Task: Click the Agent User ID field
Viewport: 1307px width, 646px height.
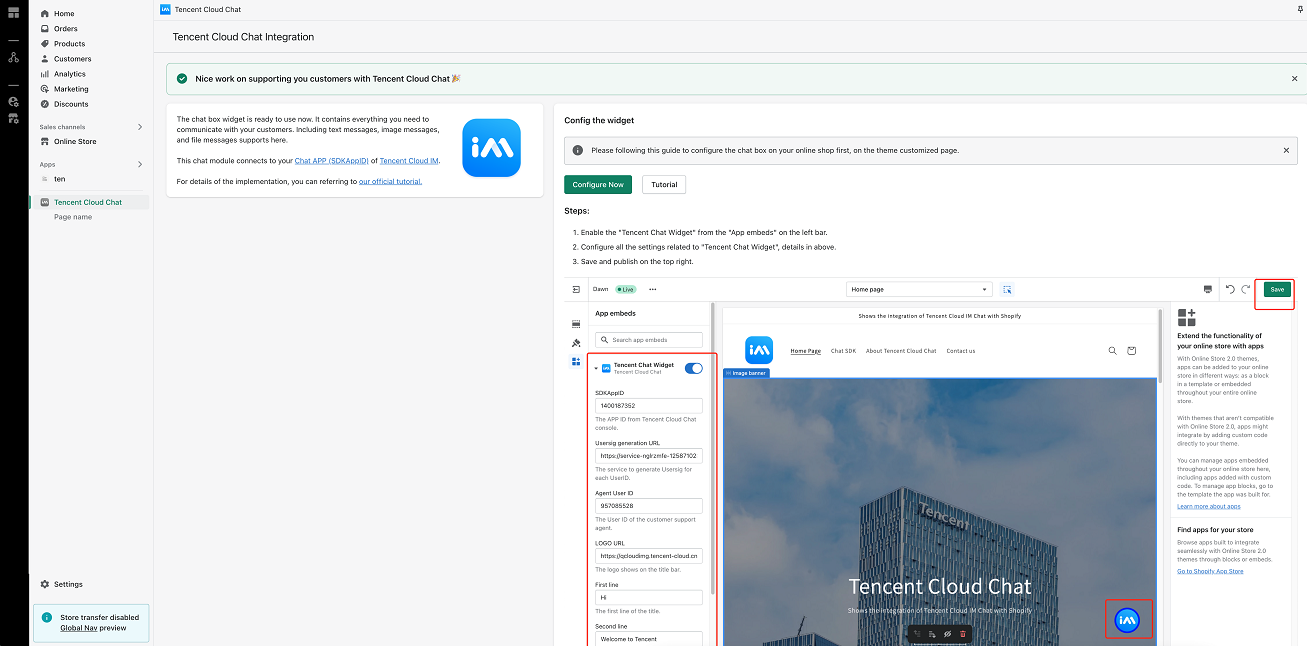Action: (x=649, y=506)
